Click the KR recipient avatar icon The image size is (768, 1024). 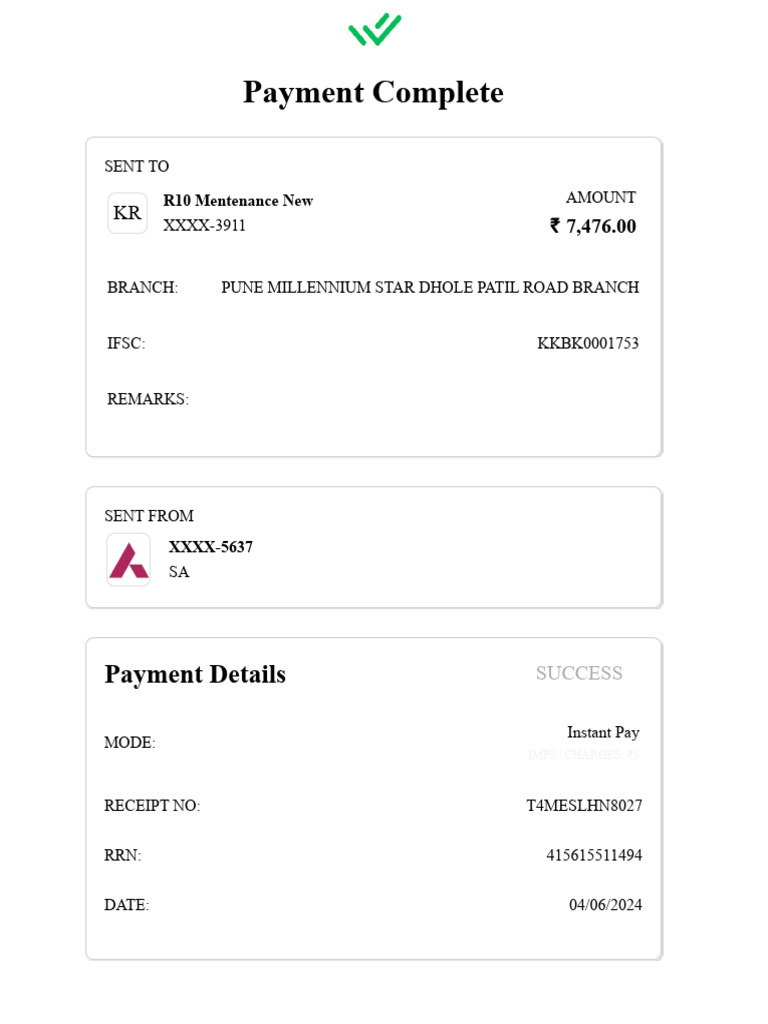point(127,213)
